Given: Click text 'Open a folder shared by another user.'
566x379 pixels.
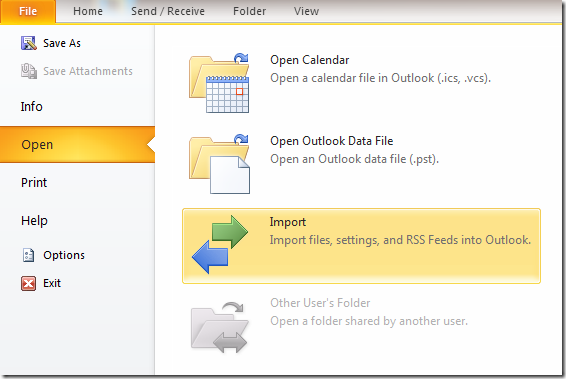Looking at the screenshot, I should (369, 321).
